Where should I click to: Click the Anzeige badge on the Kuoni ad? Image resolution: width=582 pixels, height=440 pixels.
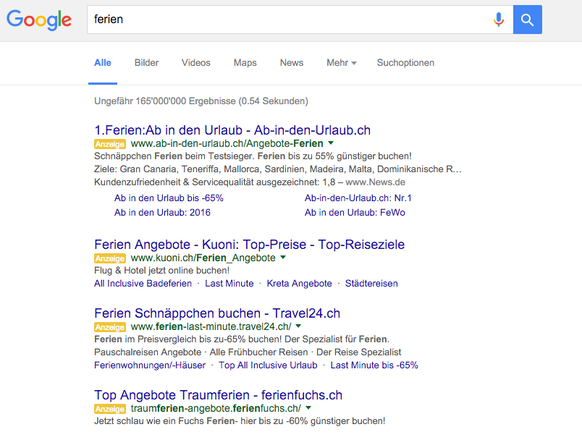click(x=110, y=258)
